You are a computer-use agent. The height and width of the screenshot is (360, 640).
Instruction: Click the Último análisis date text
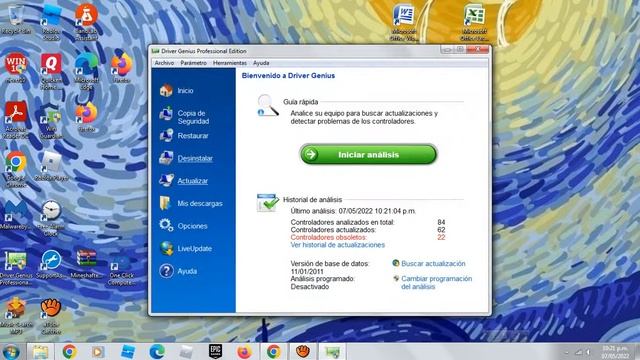pyautogui.click(x=353, y=211)
